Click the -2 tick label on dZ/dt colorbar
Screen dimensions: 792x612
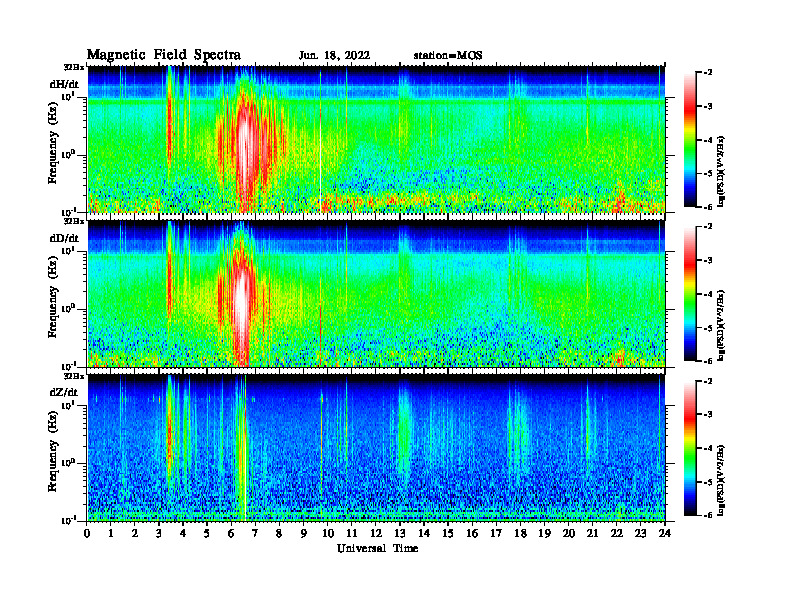pos(708,381)
